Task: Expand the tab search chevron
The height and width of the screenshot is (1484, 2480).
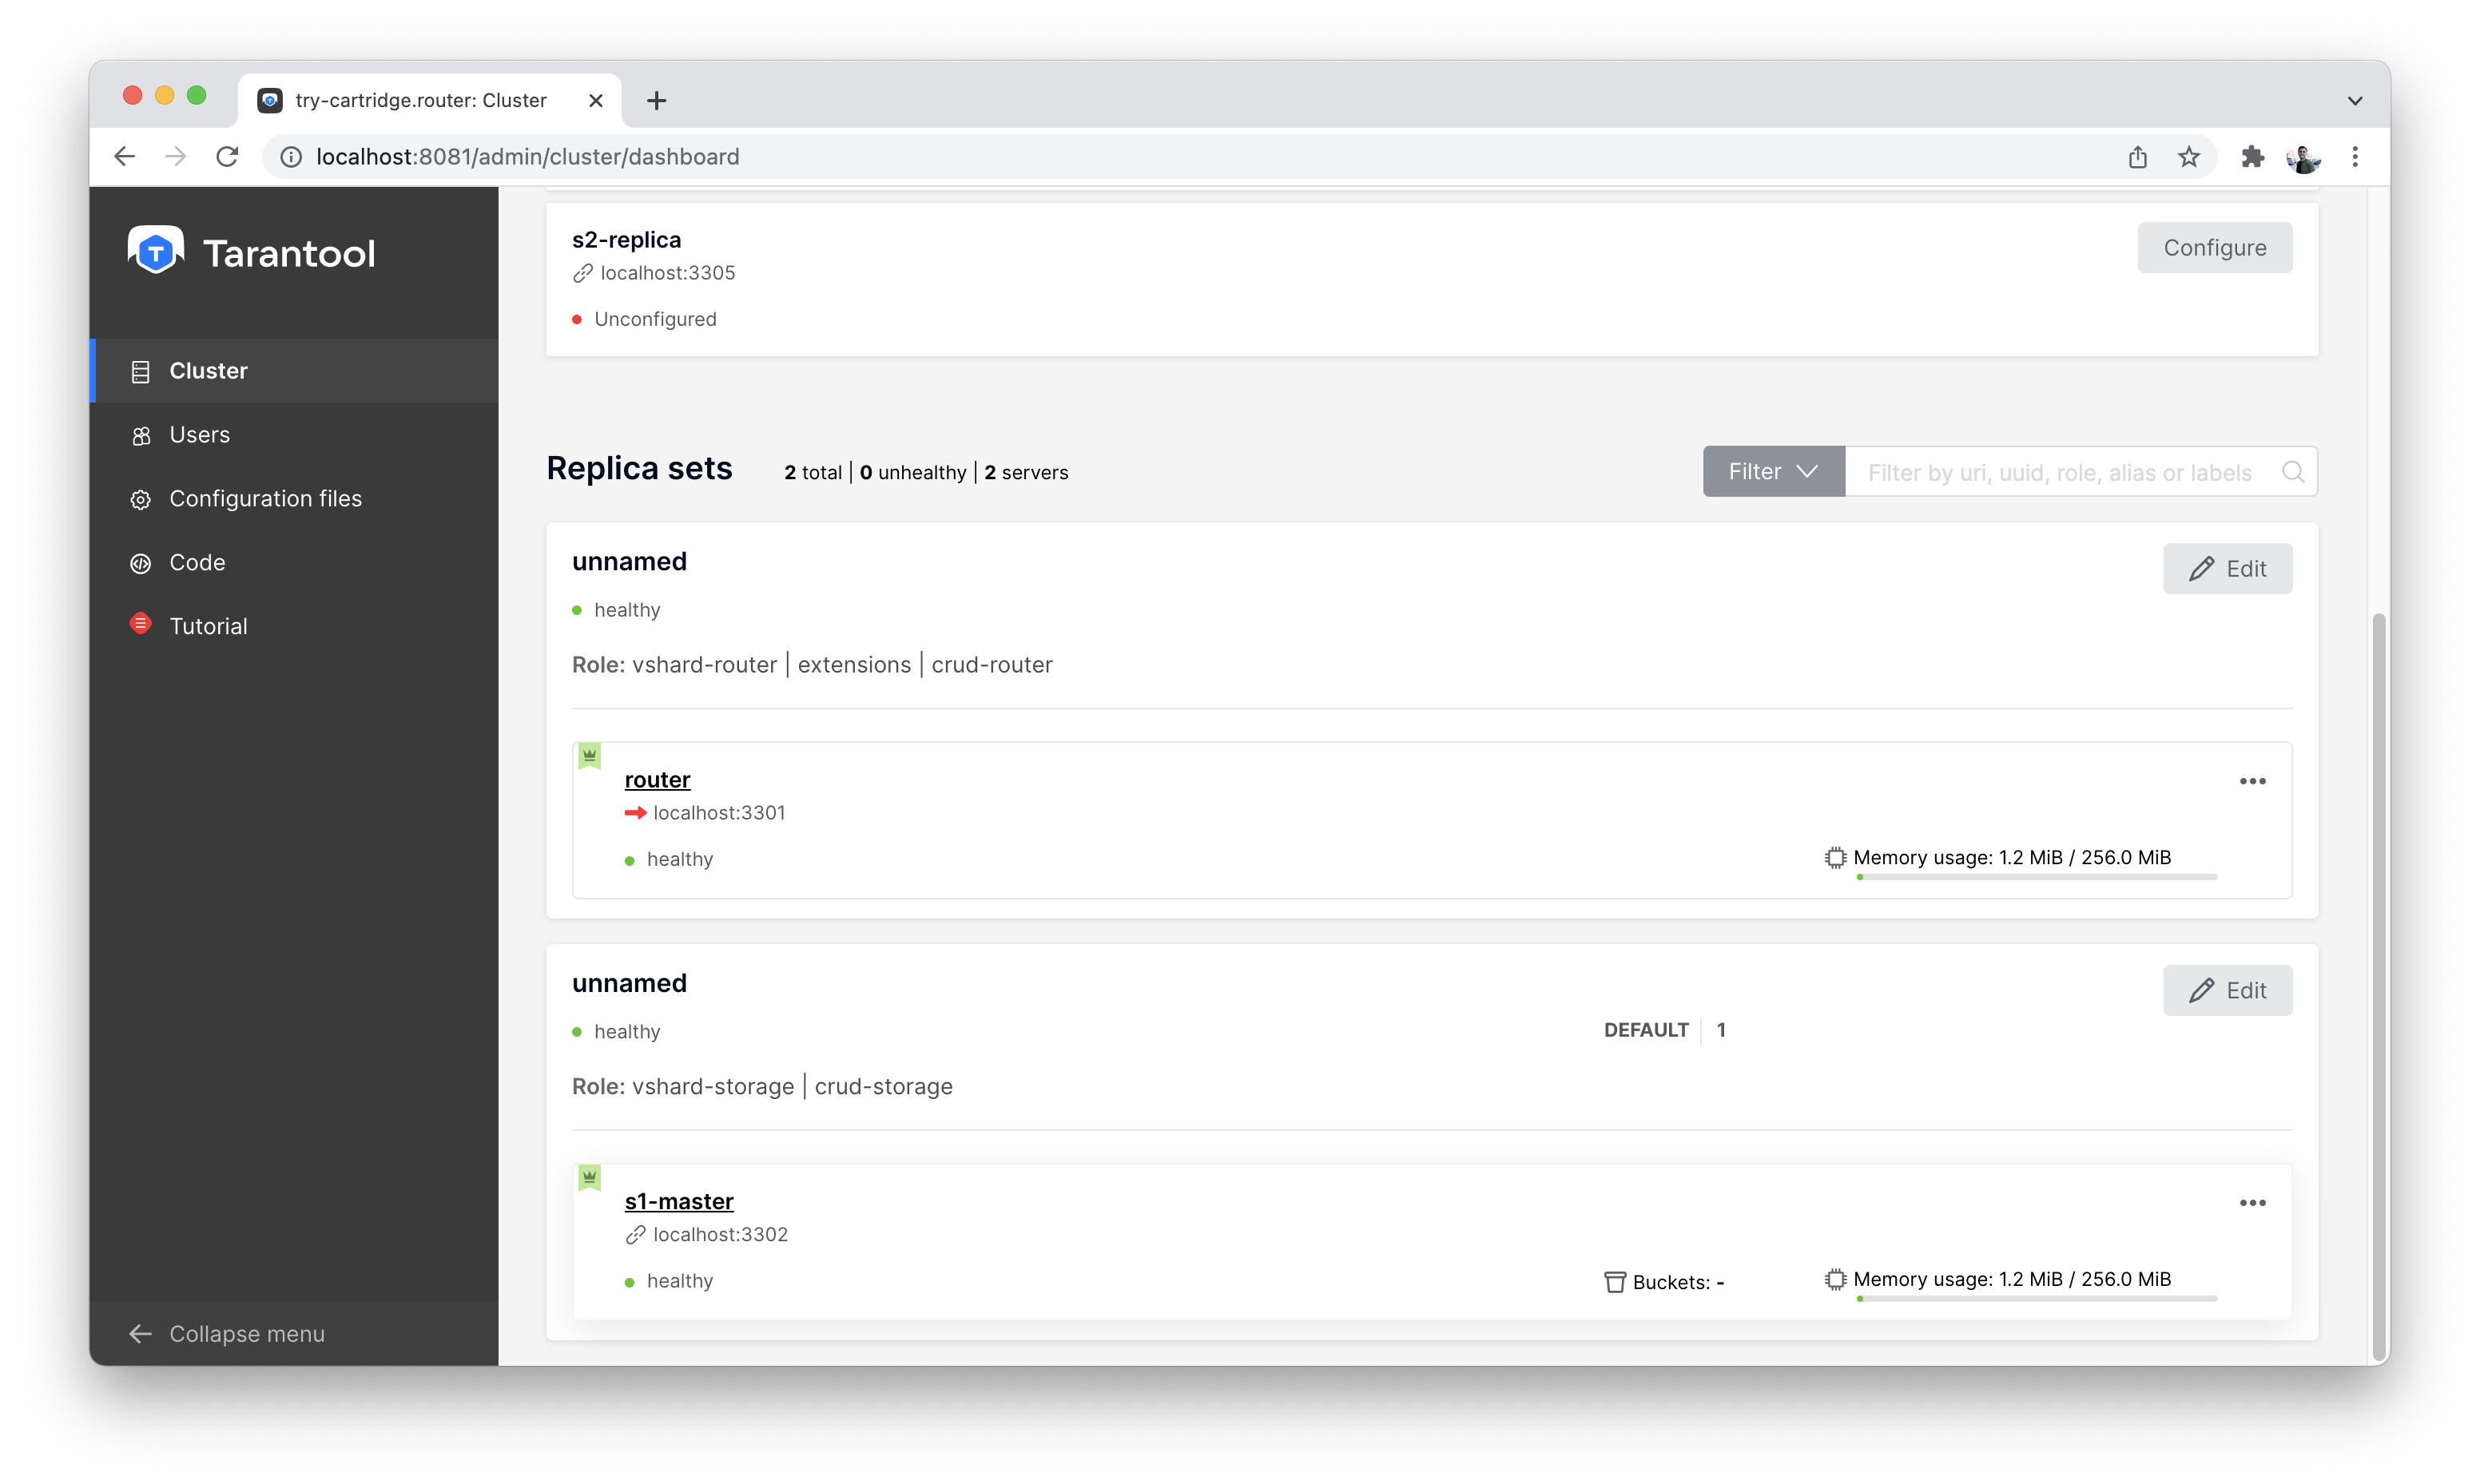Action: [x=2355, y=101]
